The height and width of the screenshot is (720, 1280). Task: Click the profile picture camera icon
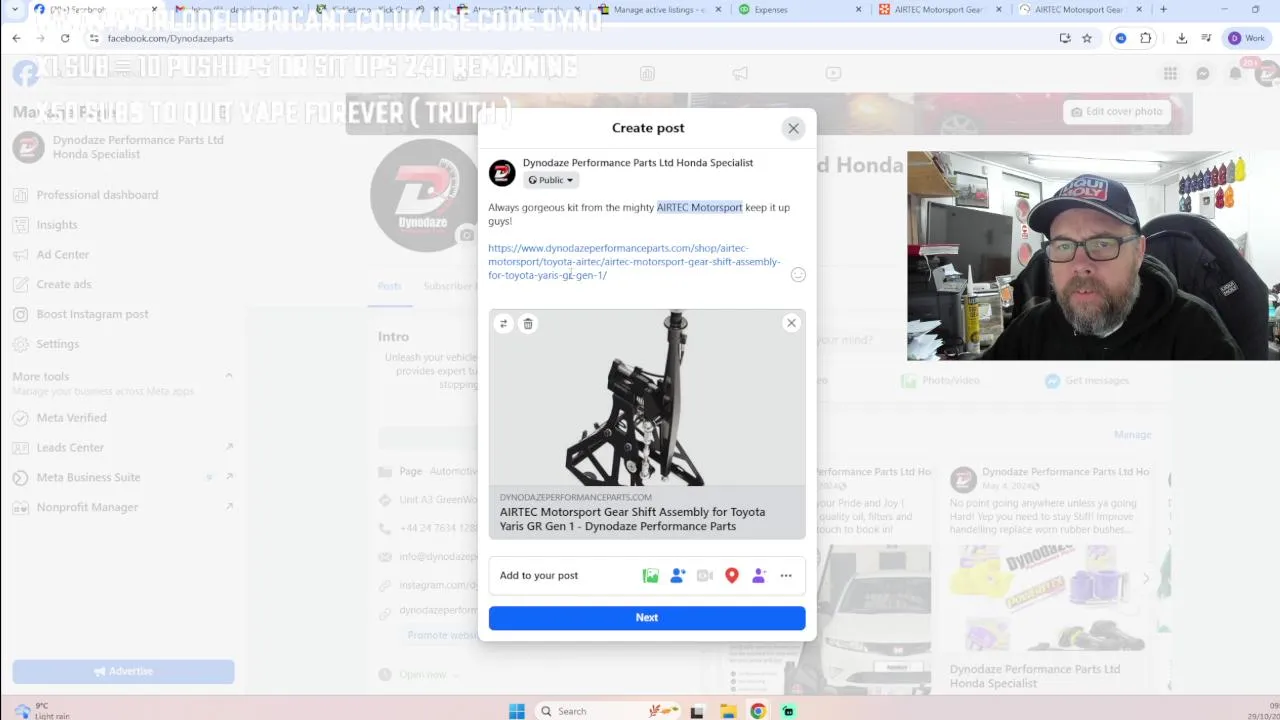[x=466, y=235]
